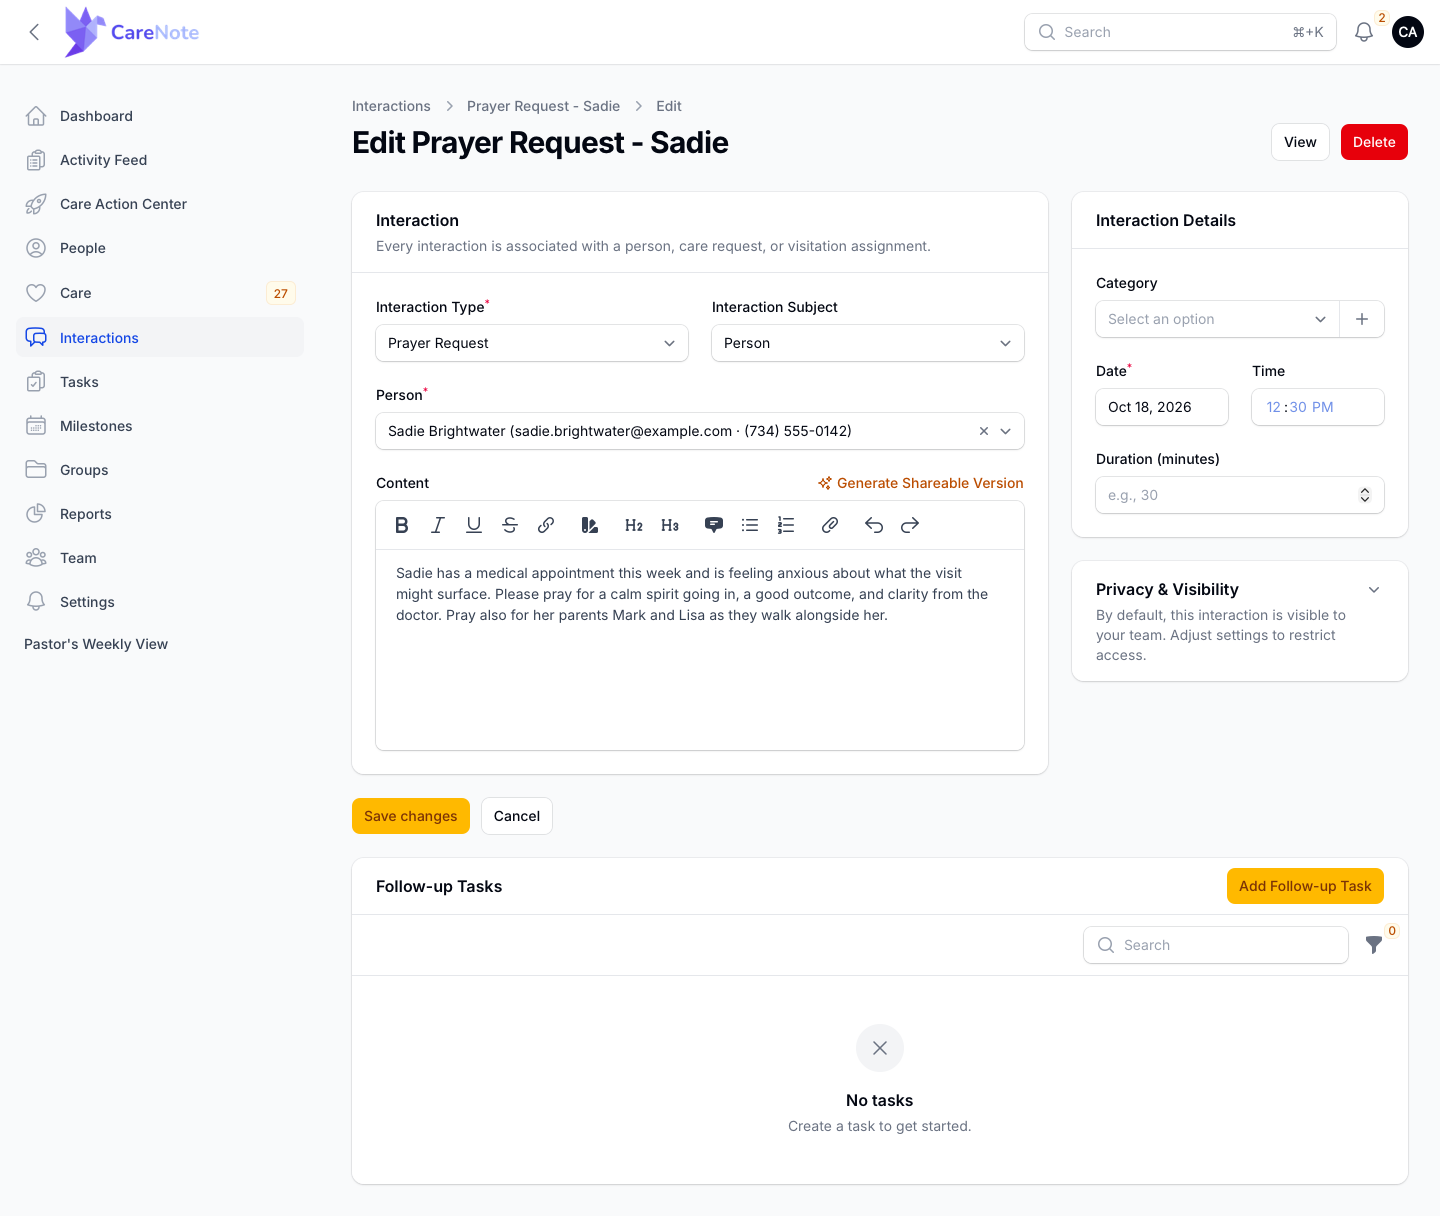This screenshot has width=1440, height=1216.
Task: Open the follow-up tasks filter icon
Action: tap(1374, 945)
